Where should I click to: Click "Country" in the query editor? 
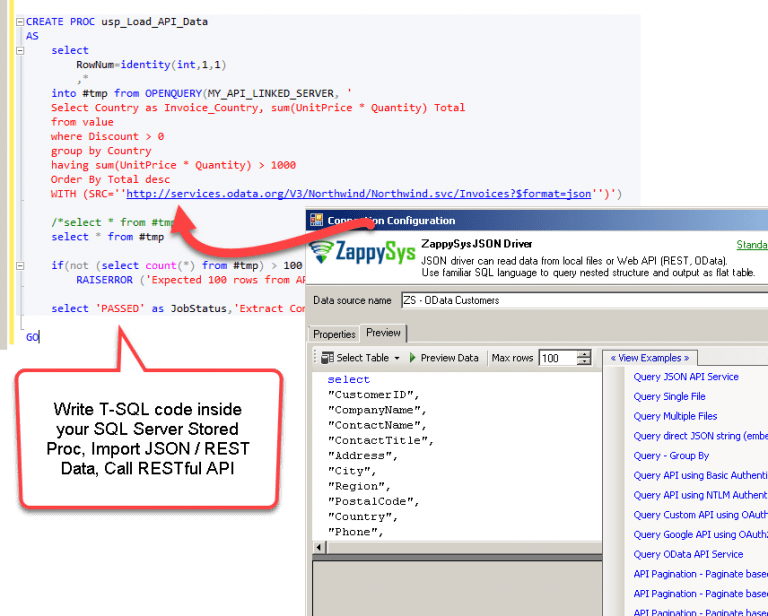(x=362, y=516)
